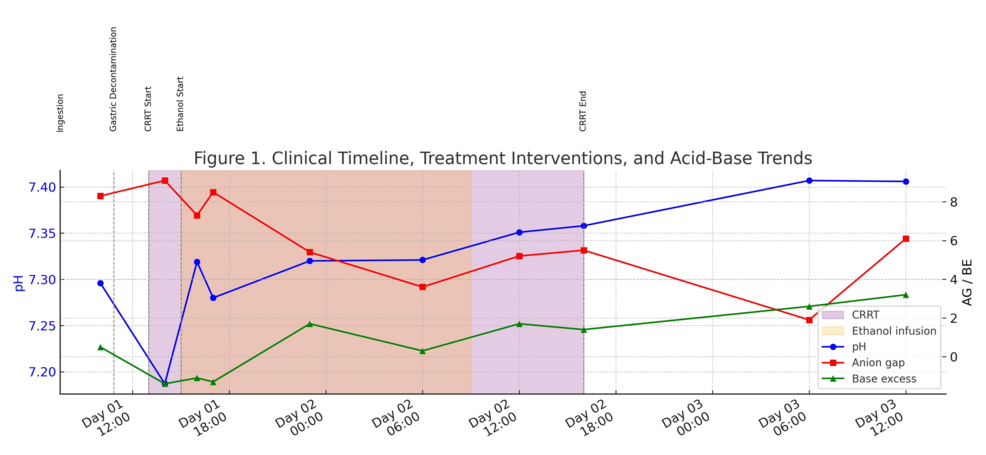Image resolution: width=986 pixels, height=455 pixels.
Task: Click the Figure 1 chart title
Action: click(x=502, y=158)
